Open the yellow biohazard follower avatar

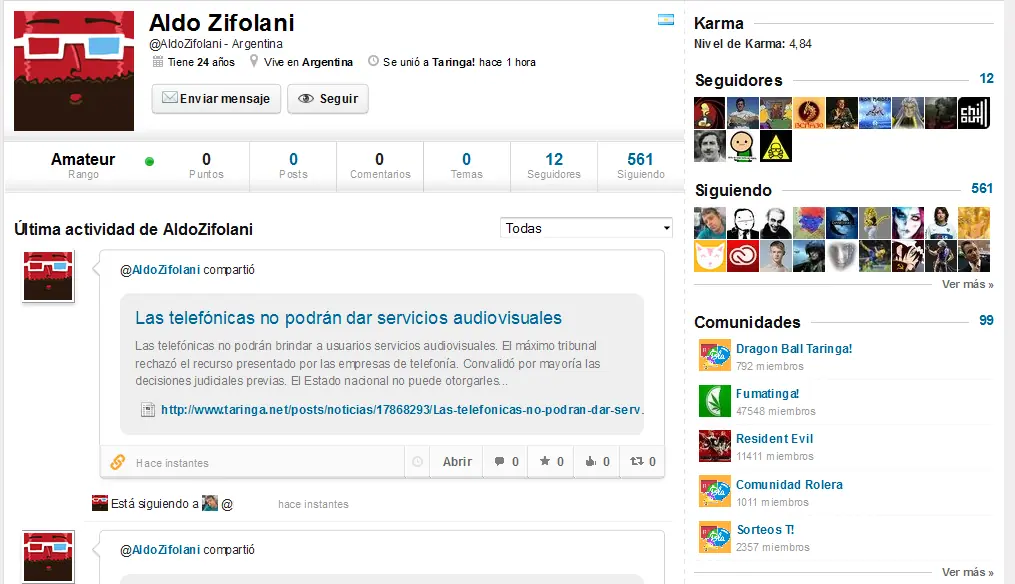pos(775,146)
